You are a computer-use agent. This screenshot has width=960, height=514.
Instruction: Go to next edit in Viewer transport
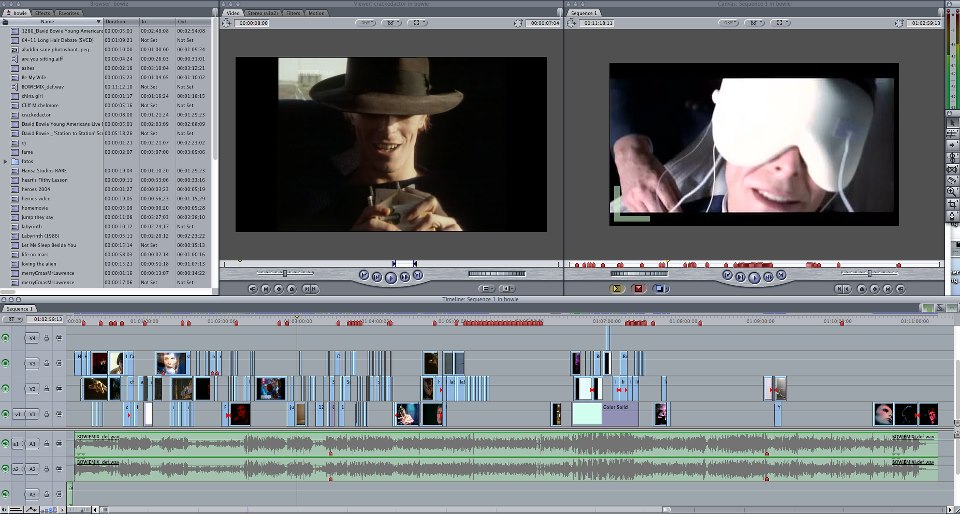[418, 275]
